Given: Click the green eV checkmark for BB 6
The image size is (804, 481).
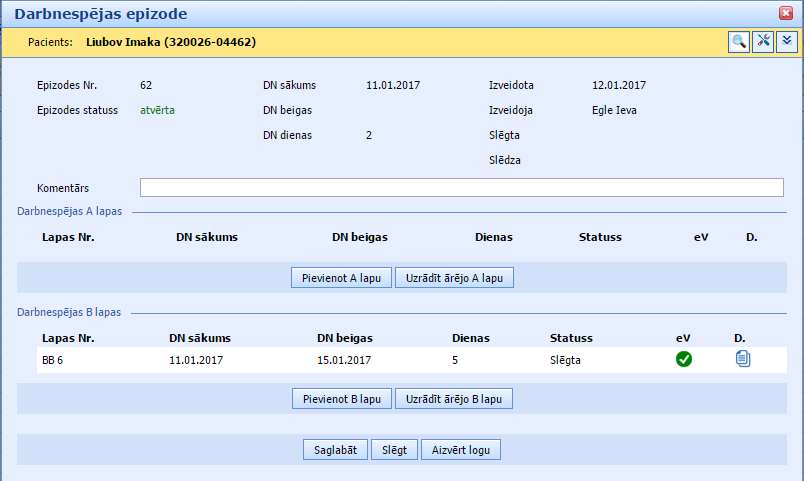Looking at the screenshot, I should (684, 360).
